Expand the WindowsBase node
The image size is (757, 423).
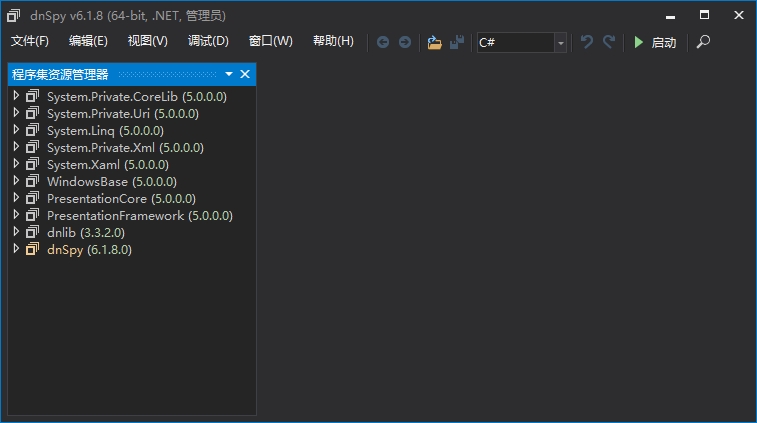(x=16, y=181)
